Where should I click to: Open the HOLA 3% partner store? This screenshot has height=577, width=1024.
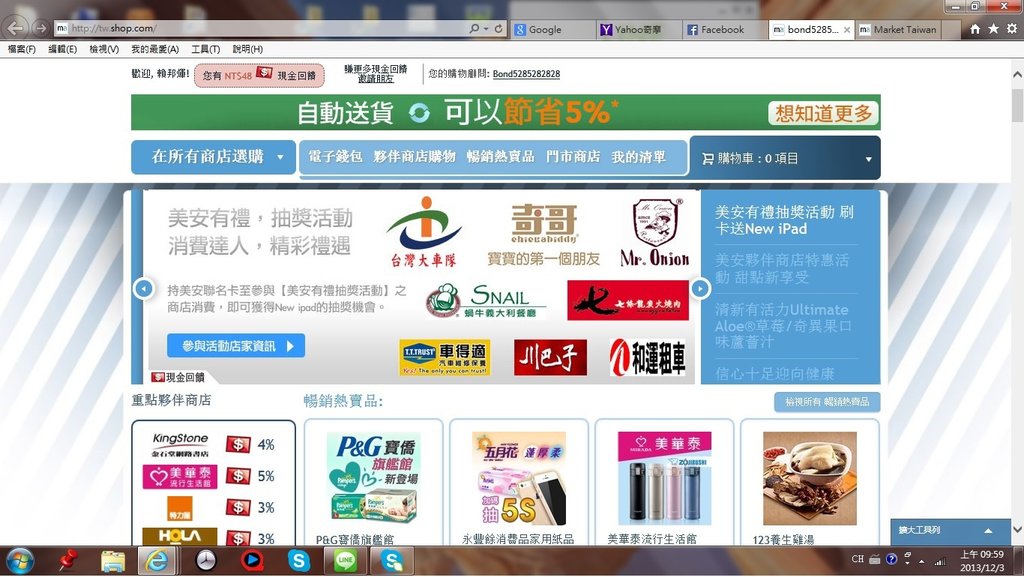click(x=213, y=537)
